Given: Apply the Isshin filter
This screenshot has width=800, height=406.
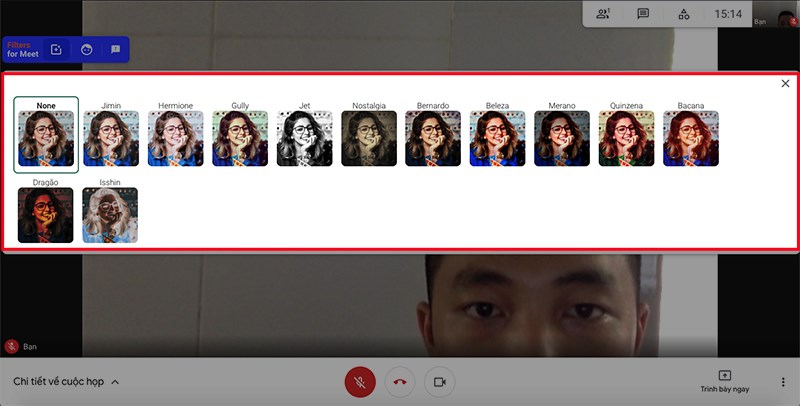Looking at the screenshot, I should coord(110,215).
